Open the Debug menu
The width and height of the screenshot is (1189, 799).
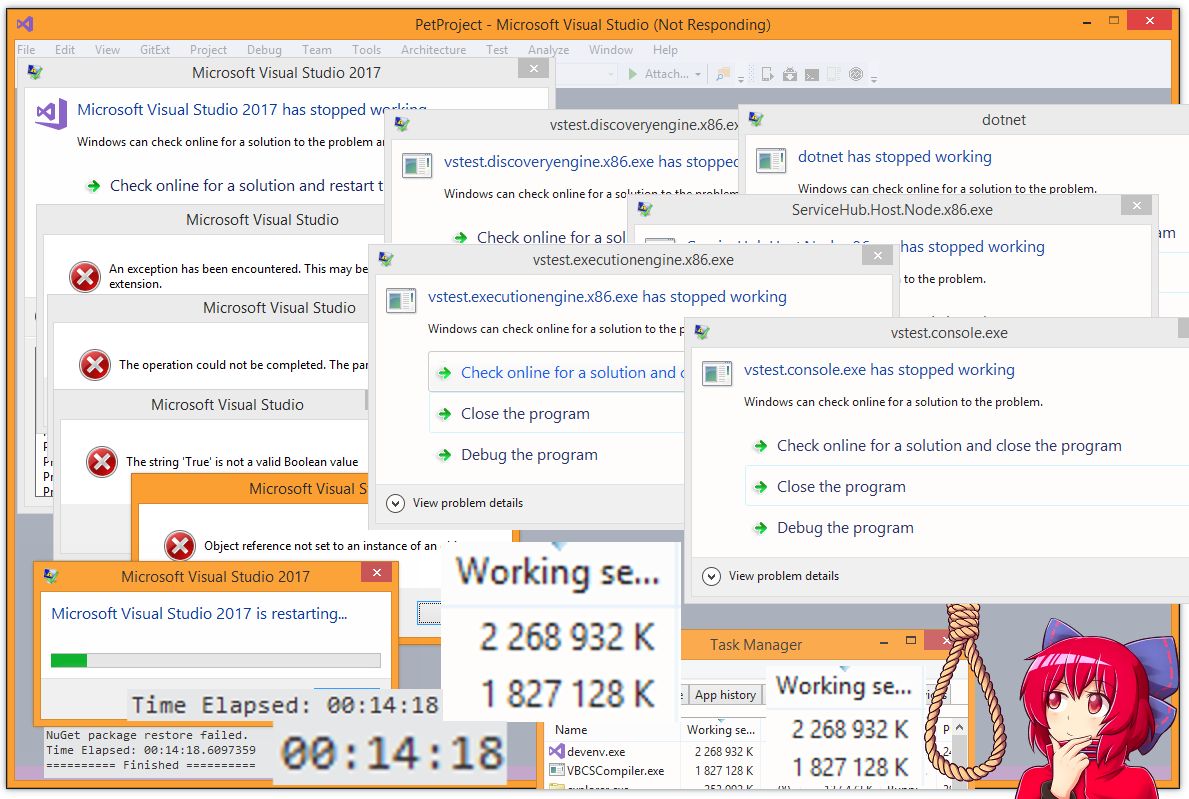[x=263, y=49]
